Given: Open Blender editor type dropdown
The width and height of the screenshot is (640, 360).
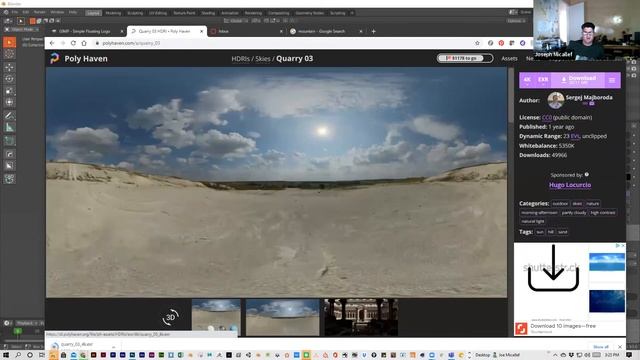Looking at the screenshot, I should coord(7,20).
